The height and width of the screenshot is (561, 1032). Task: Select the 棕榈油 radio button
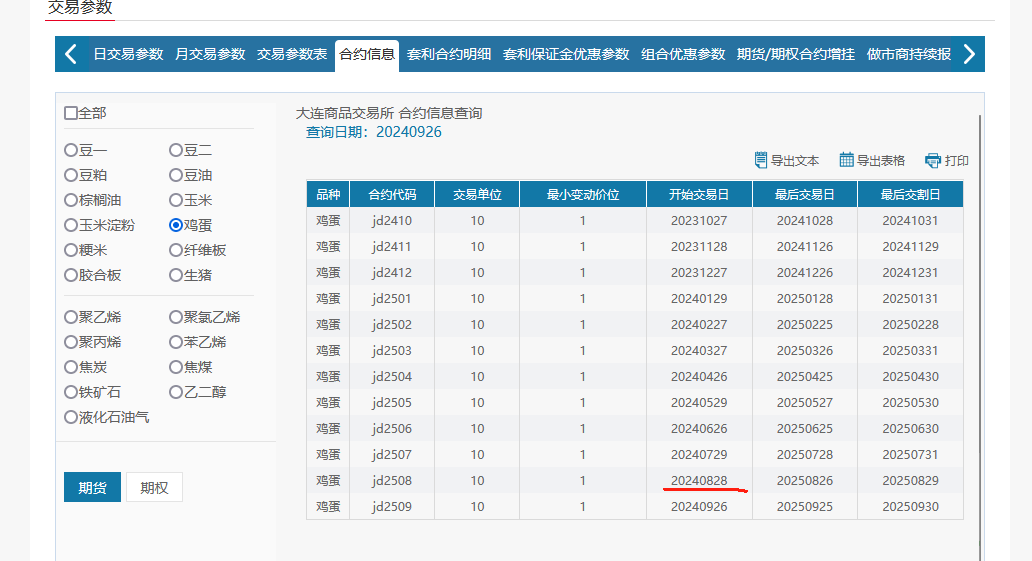[70, 200]
